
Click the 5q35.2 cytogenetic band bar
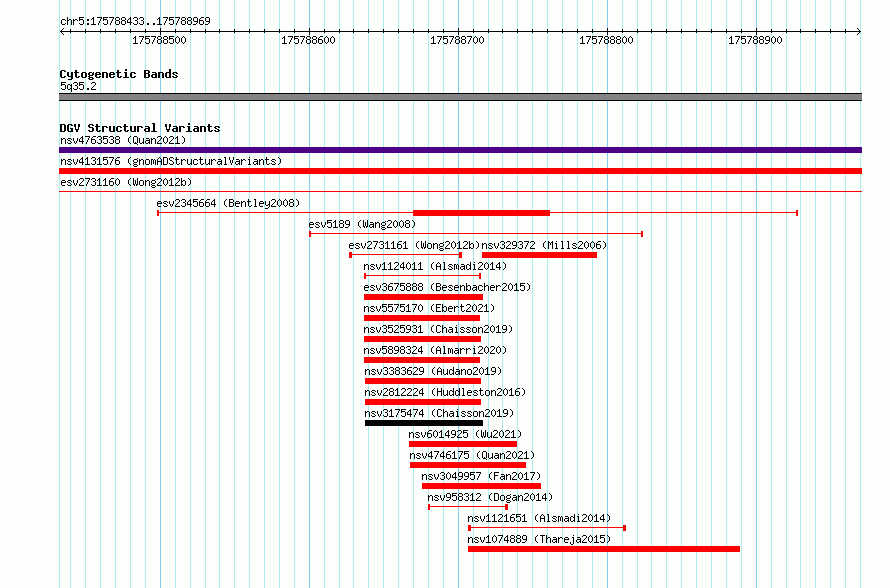460,97
